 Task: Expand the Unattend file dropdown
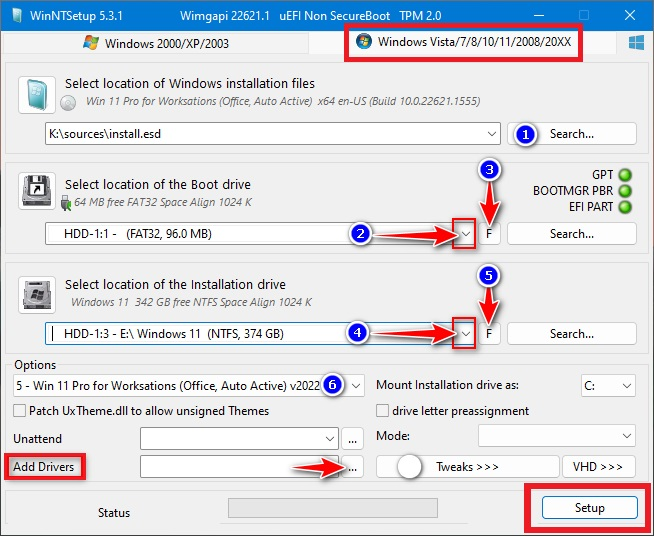[330, 439]
